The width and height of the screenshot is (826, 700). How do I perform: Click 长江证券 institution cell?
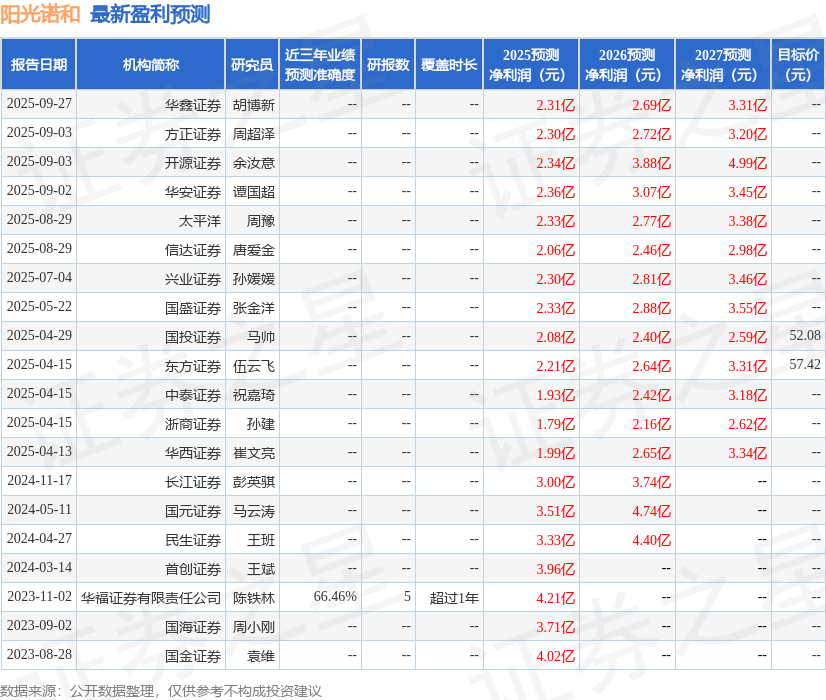[193, 482]
